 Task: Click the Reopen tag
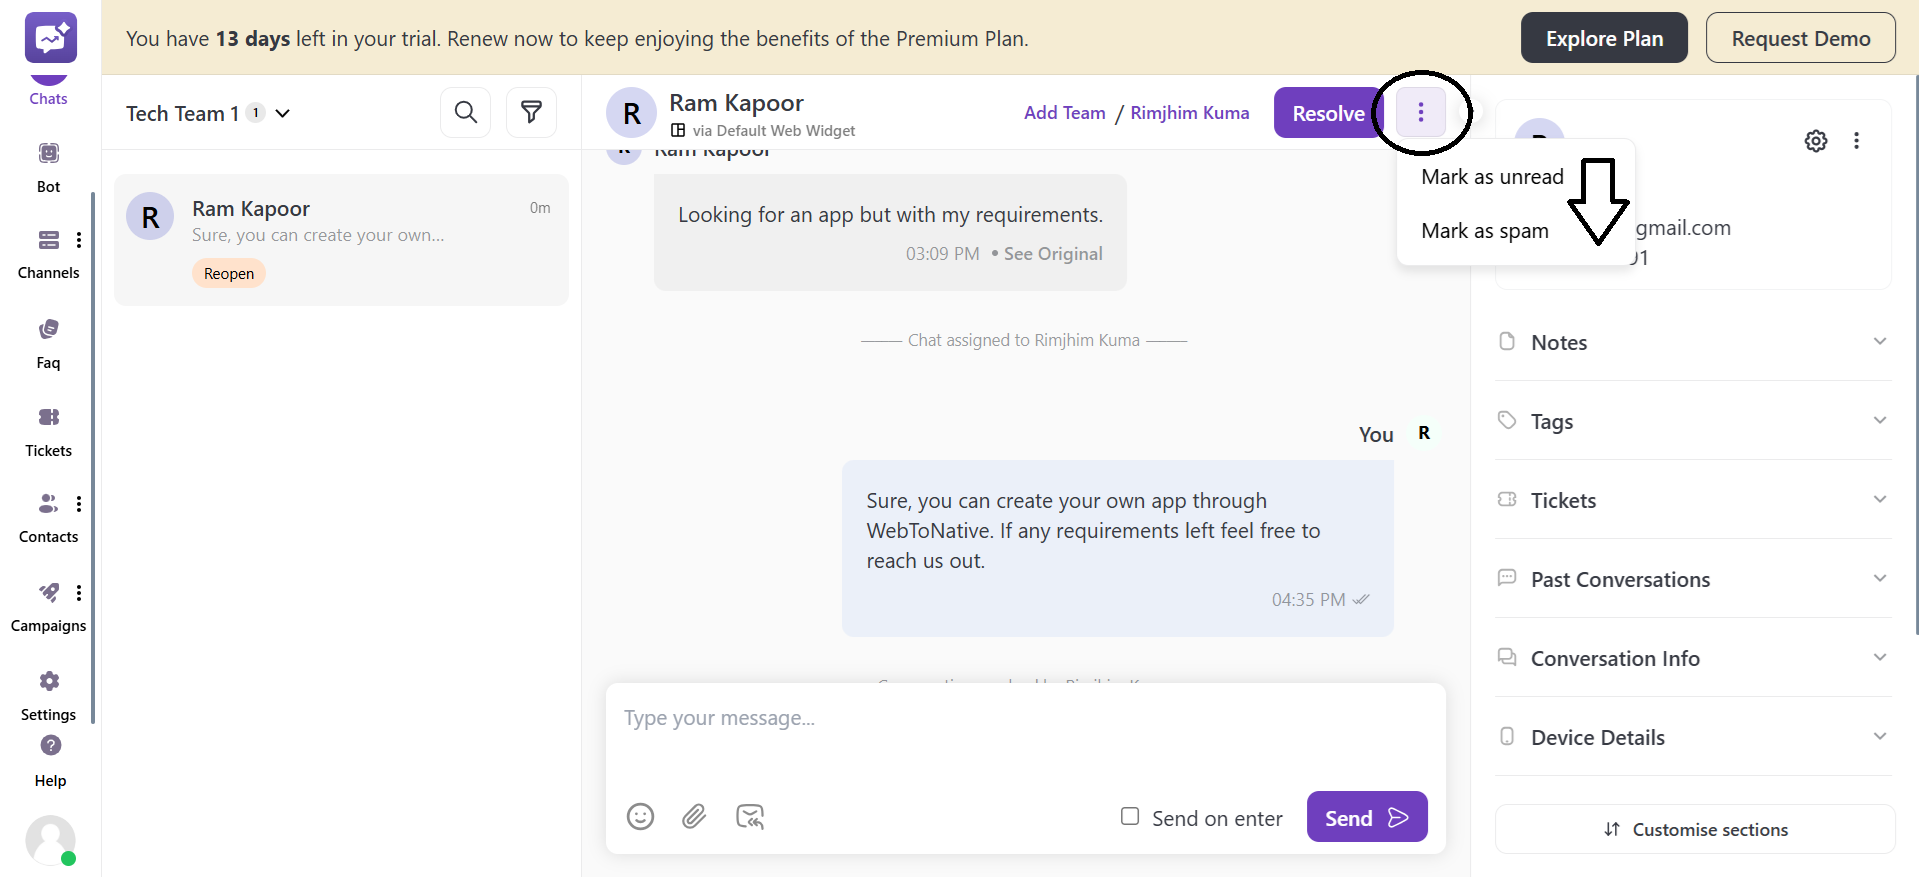point(229,273)
